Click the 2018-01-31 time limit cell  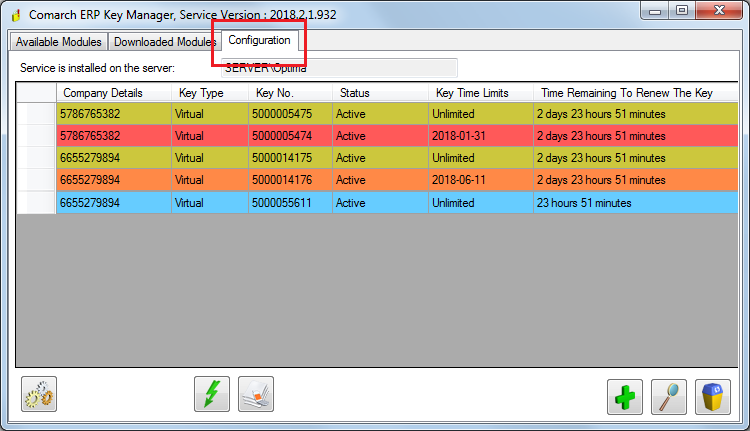coord(481,136)
